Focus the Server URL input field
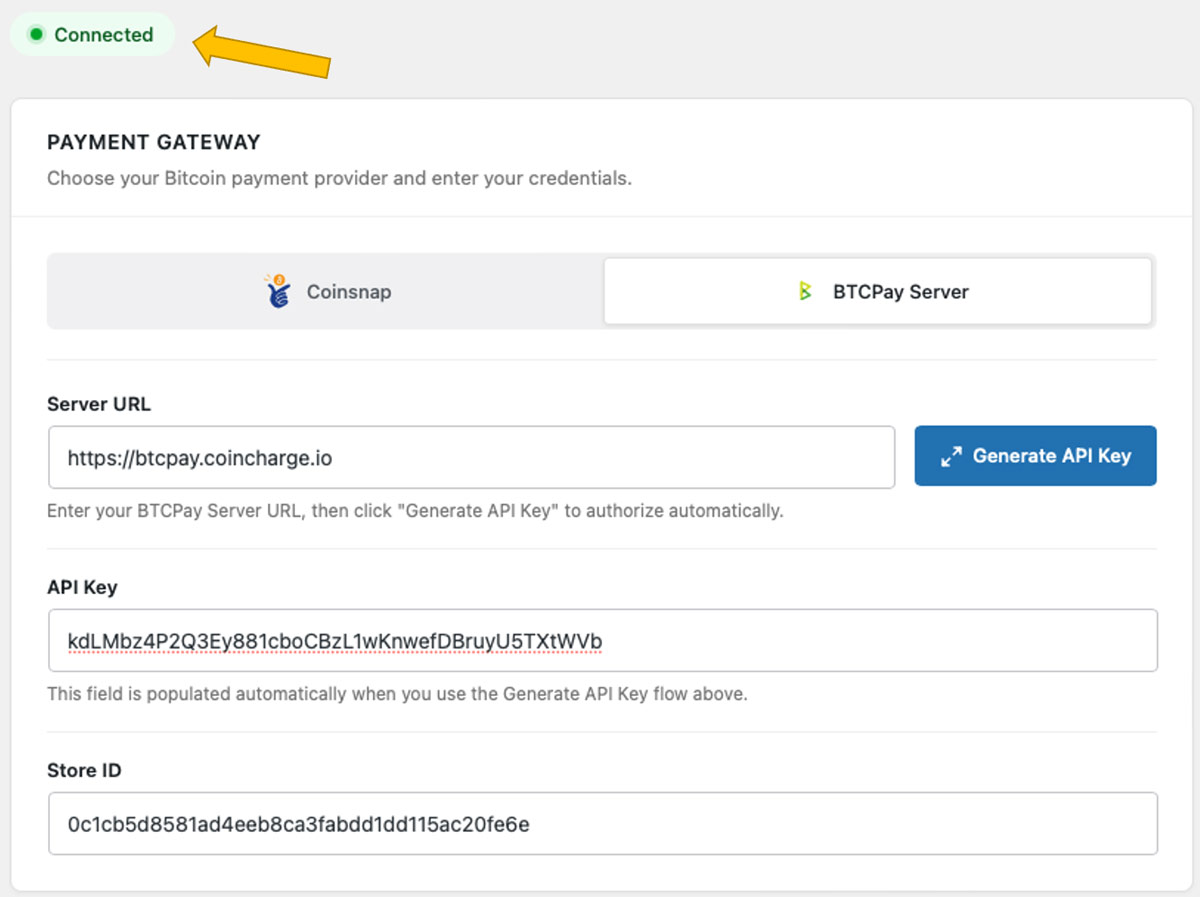The width and height of the screenshot is (1200, 897). [471, 458]
